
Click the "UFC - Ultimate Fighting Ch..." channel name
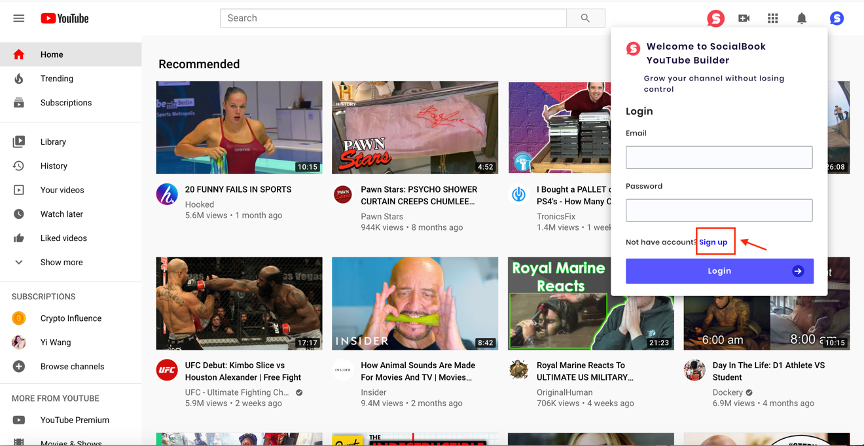237,393
